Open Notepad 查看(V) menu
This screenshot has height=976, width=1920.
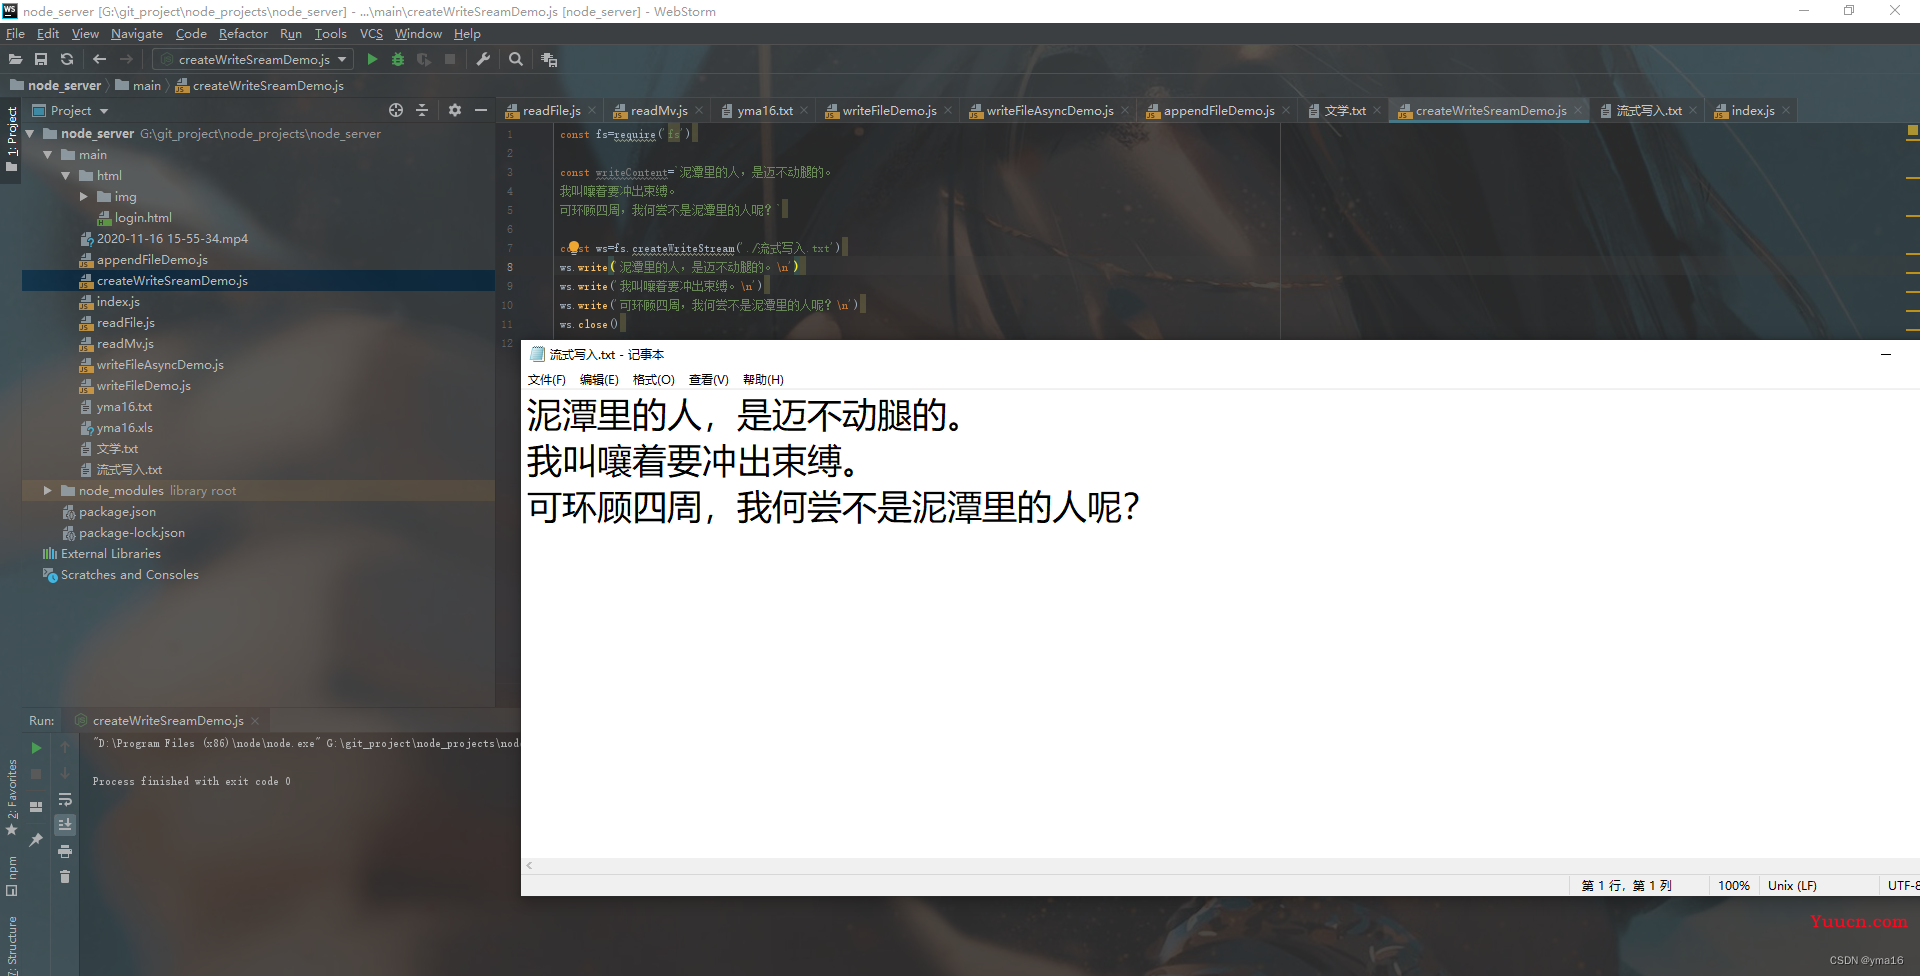[x=709, y=380]
